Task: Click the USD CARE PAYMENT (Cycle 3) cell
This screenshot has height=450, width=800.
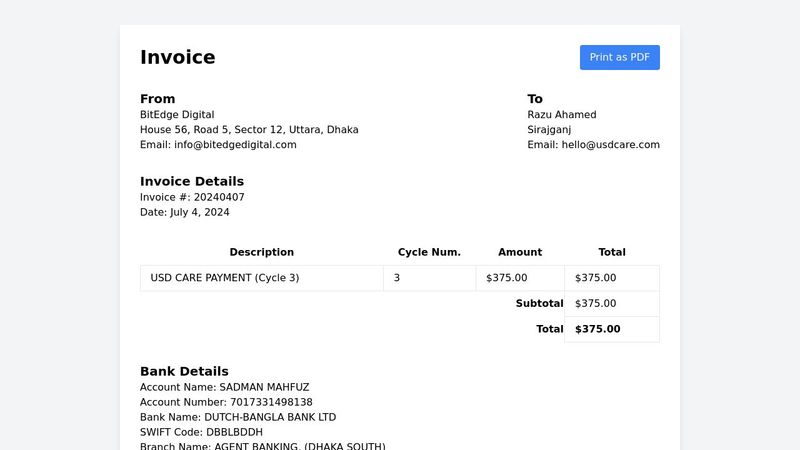Action: [262, 278]
